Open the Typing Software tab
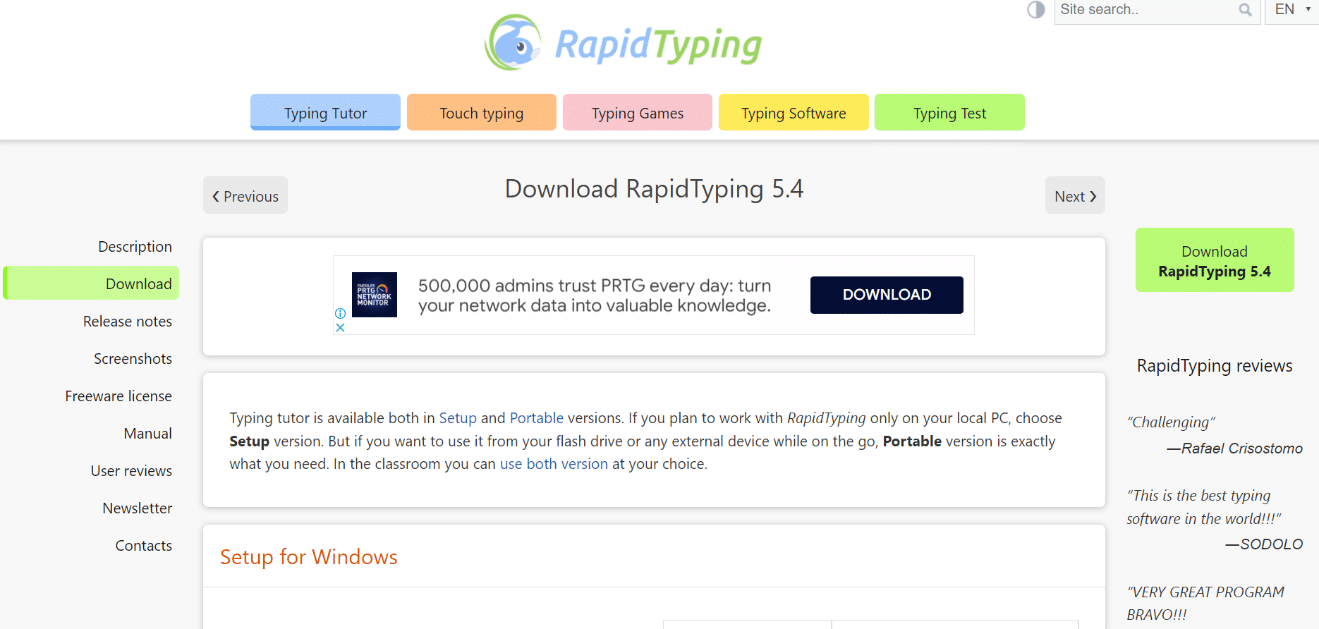 793,113
